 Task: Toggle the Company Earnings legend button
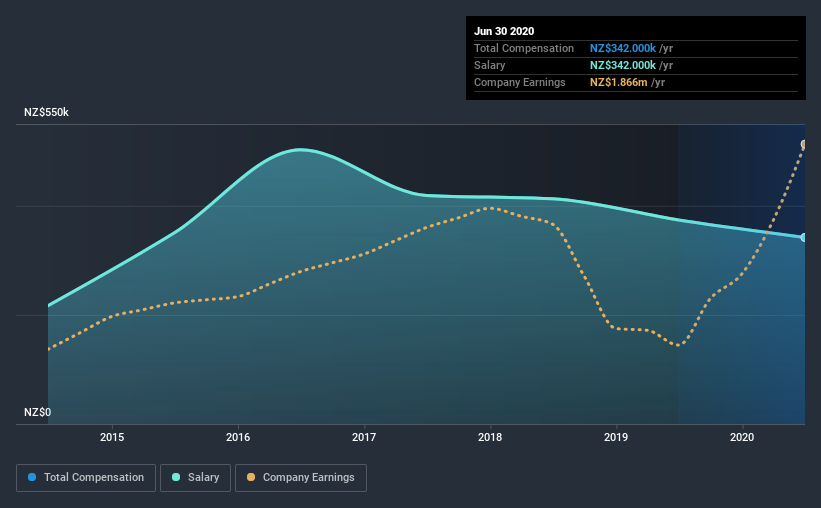[x=301, y=478]
